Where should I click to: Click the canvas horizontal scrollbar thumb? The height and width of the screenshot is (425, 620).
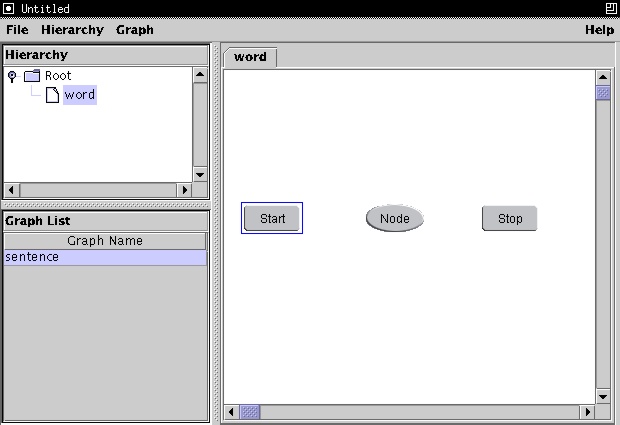coord(250,412)
